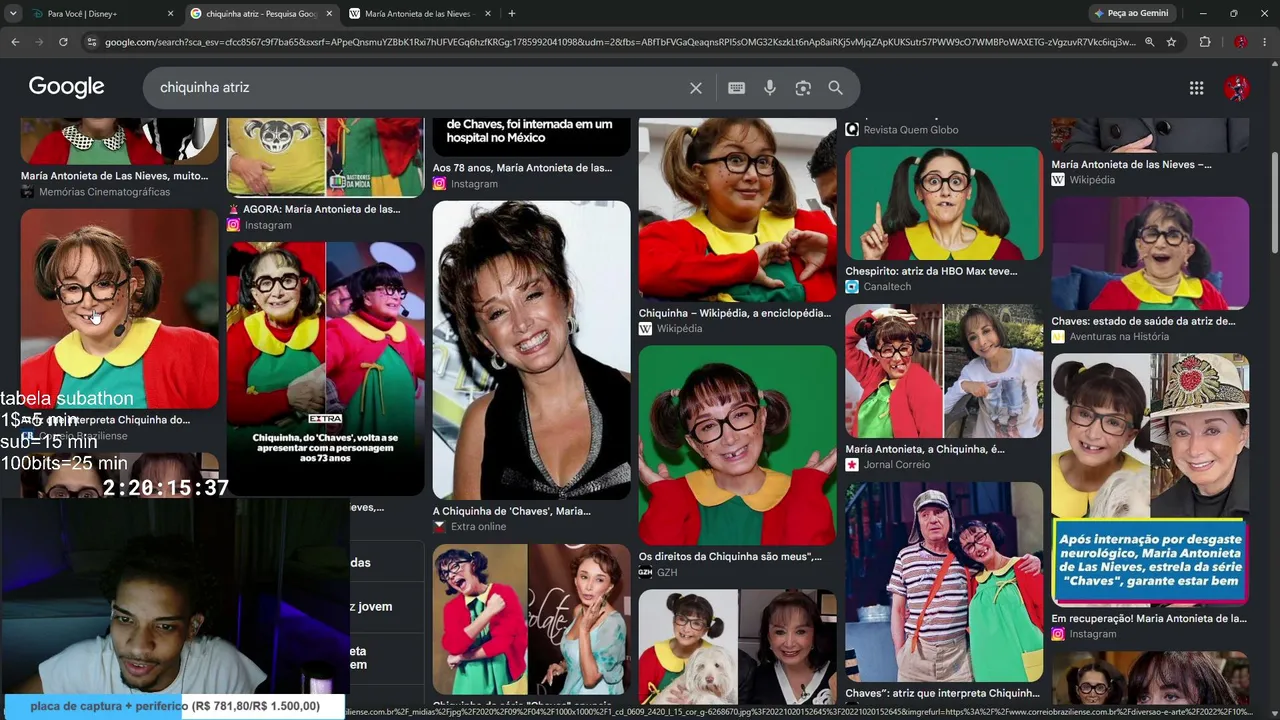Image resolution: width=1280 pixels, height=720 pixels.
Task: Click the Revista Quem Globo source name
Action: pos(911,130)
